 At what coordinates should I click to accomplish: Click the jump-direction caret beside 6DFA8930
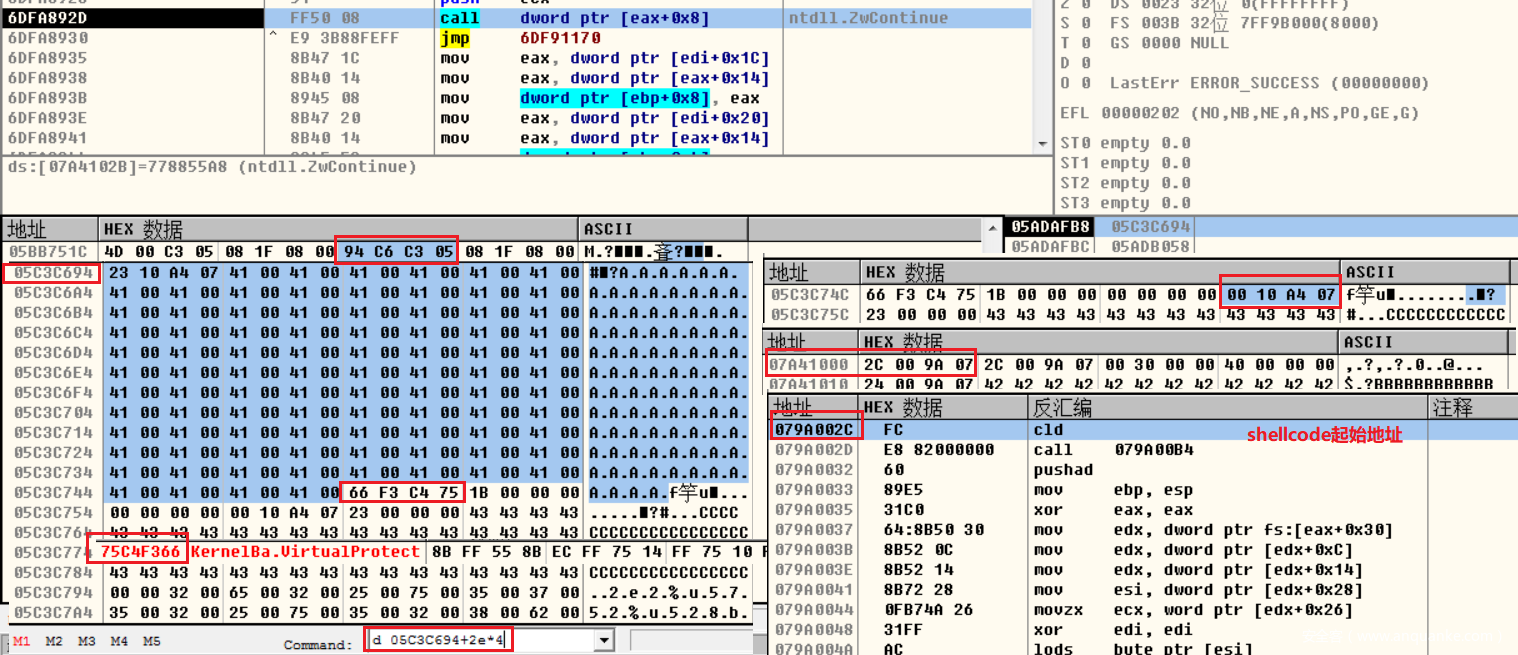(273, 38)
